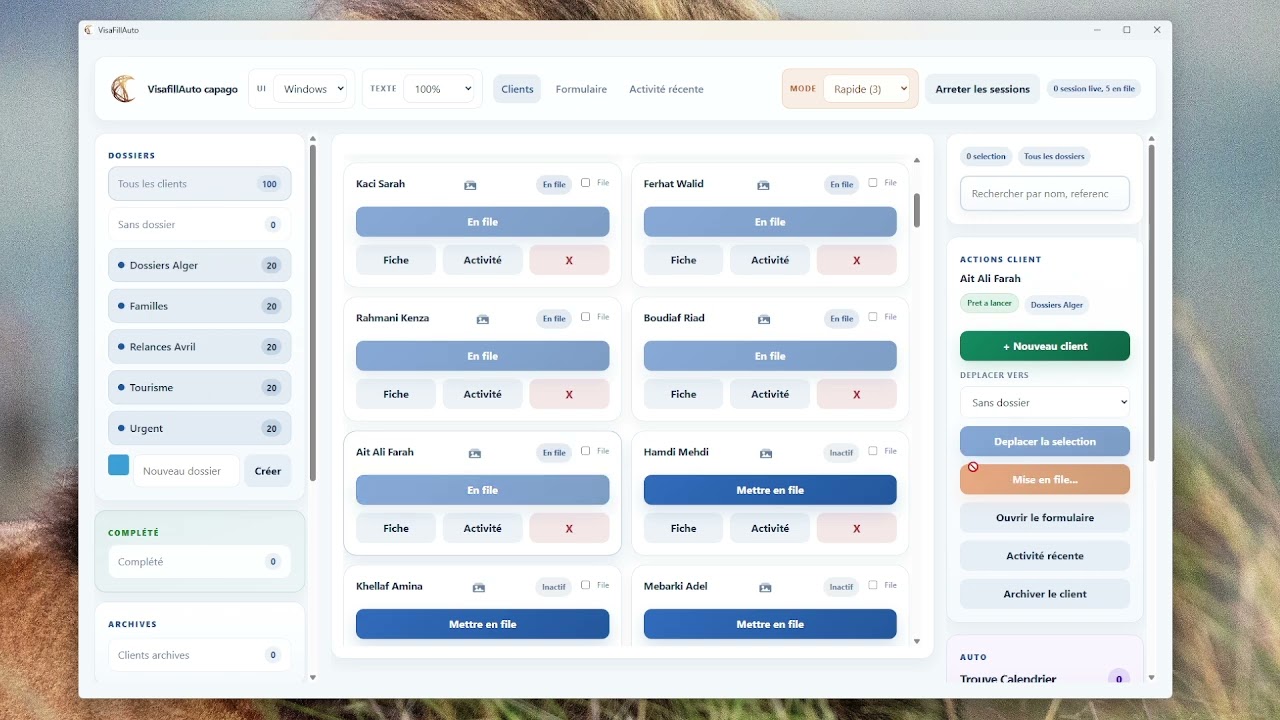This screenshot has height=720, width=1280.
Task: Click the green Nouveau client button
Action: tap(1045, 346)
